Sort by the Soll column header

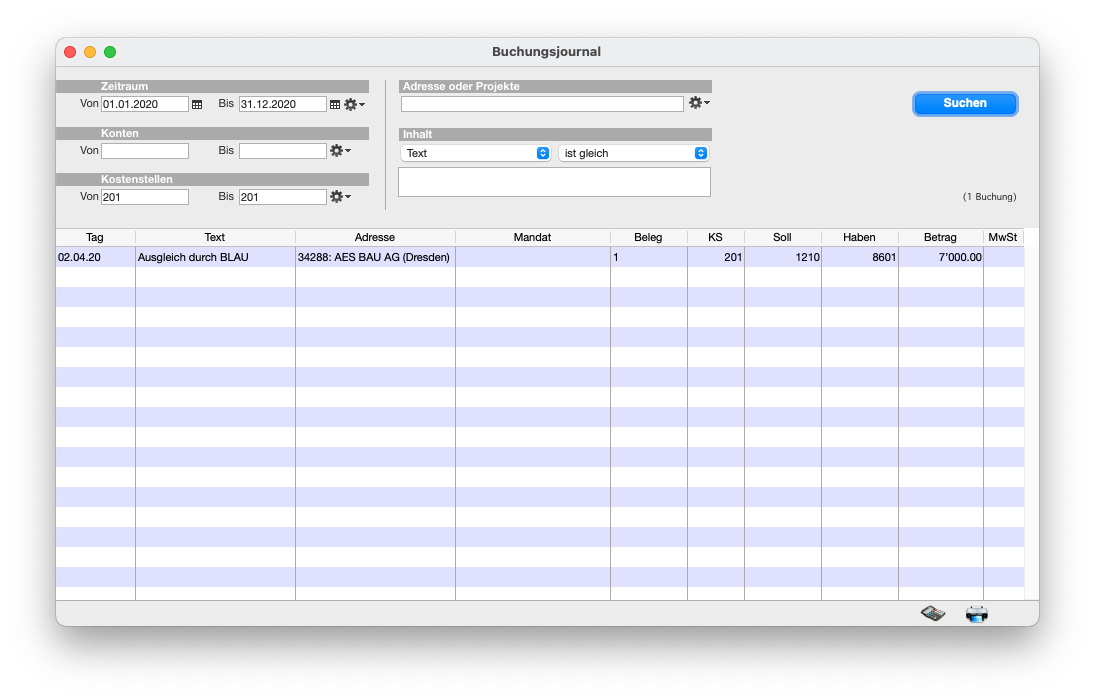pos(783,238)
